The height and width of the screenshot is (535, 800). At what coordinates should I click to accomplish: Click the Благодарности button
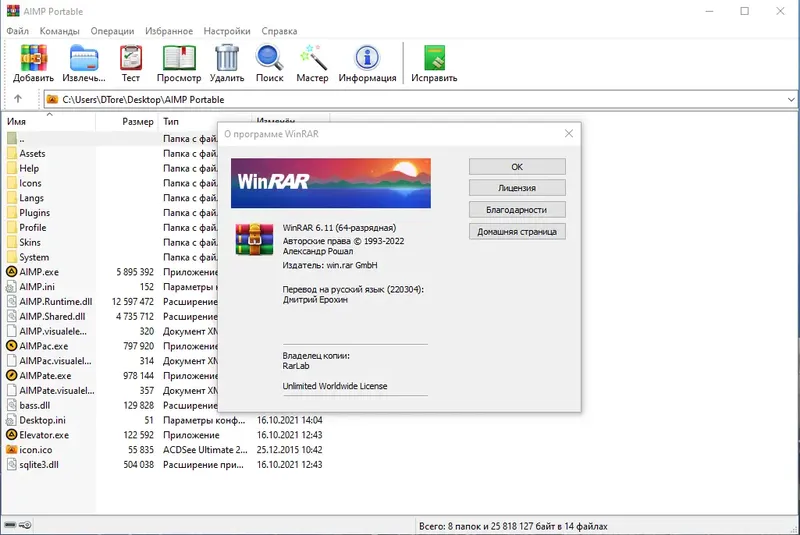[x=517, y=210]
